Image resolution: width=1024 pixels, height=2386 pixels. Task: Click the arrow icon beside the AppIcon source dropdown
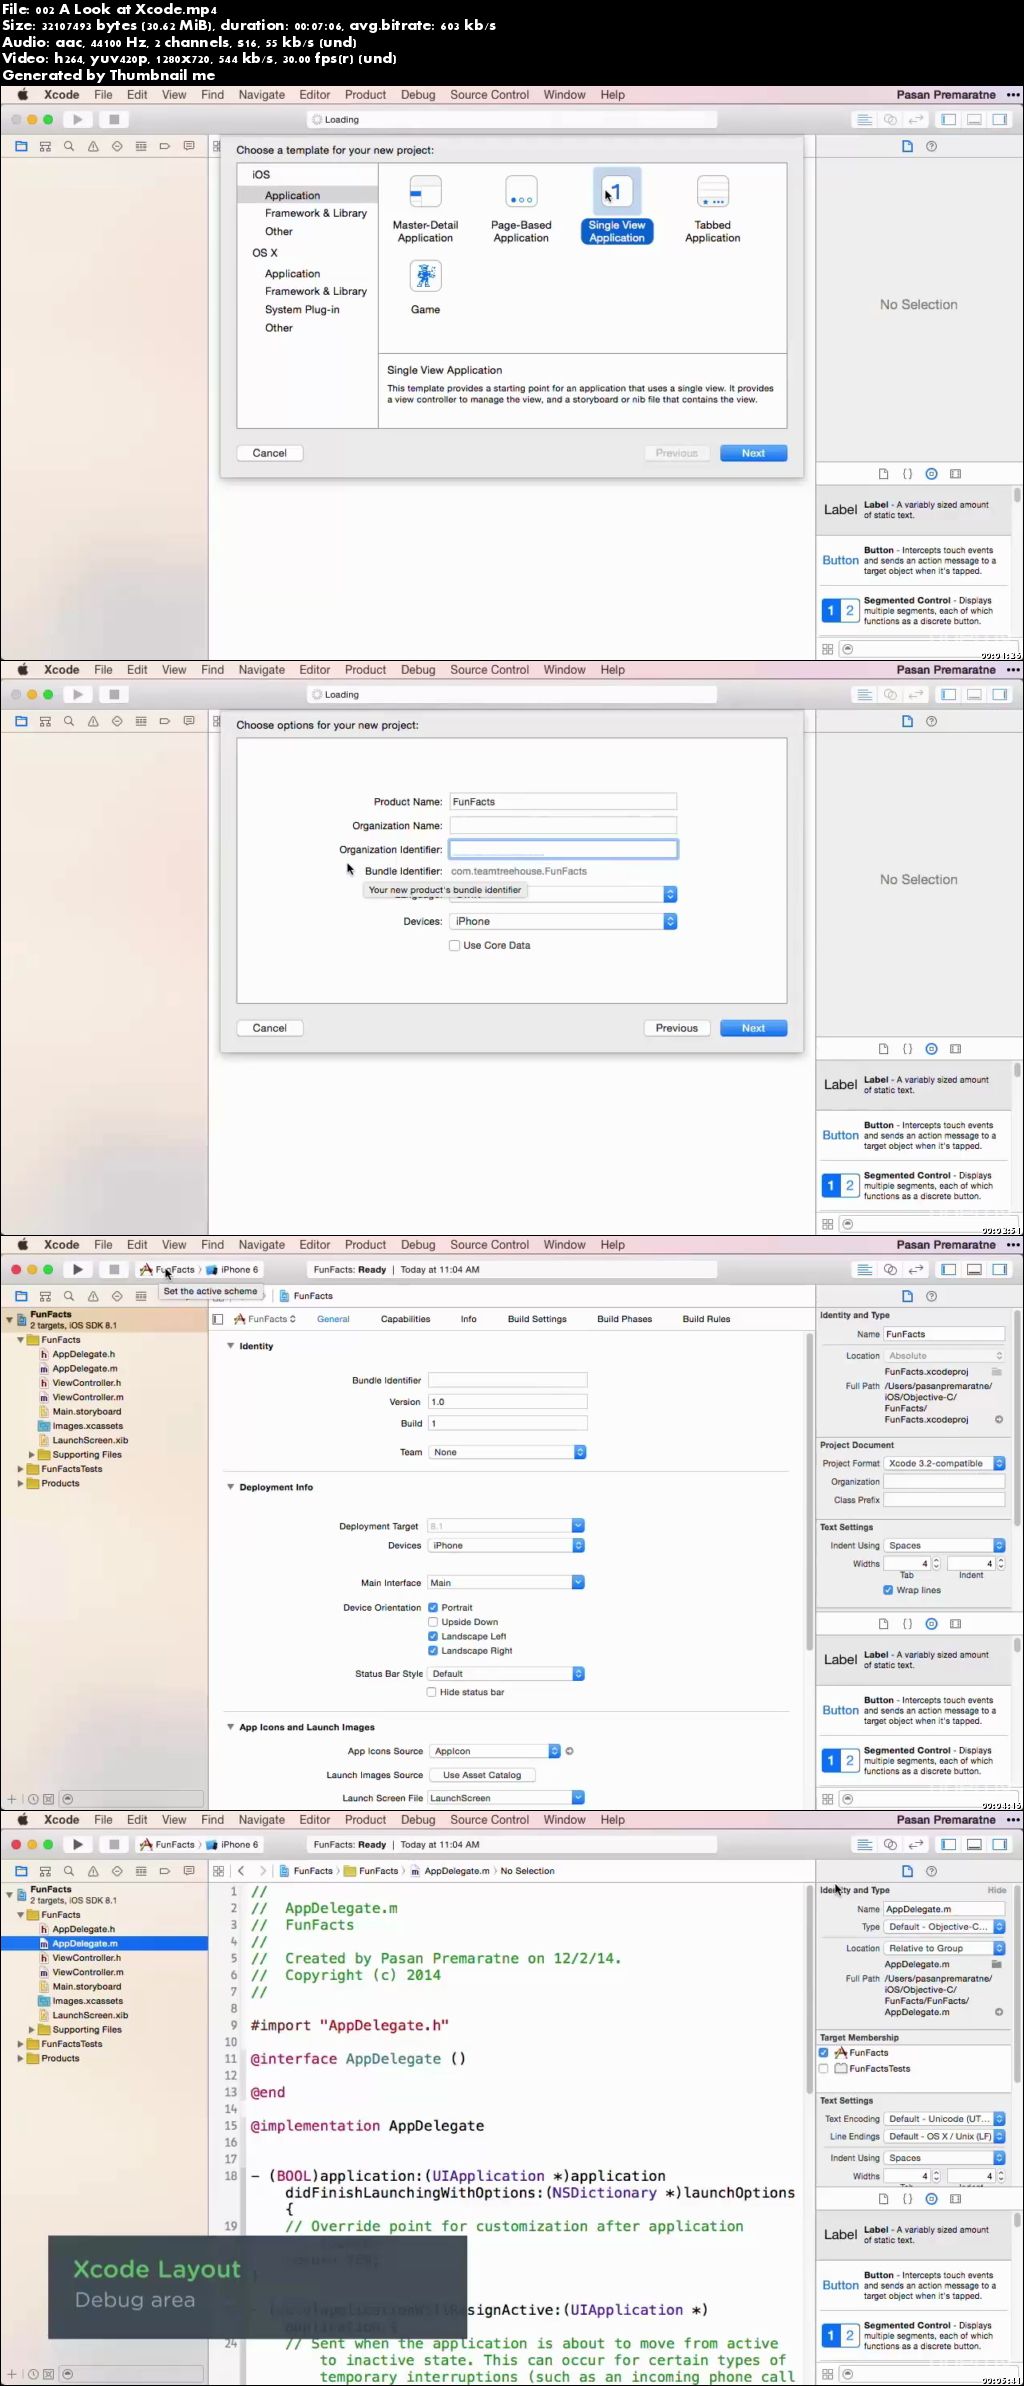pos(569,1751)
